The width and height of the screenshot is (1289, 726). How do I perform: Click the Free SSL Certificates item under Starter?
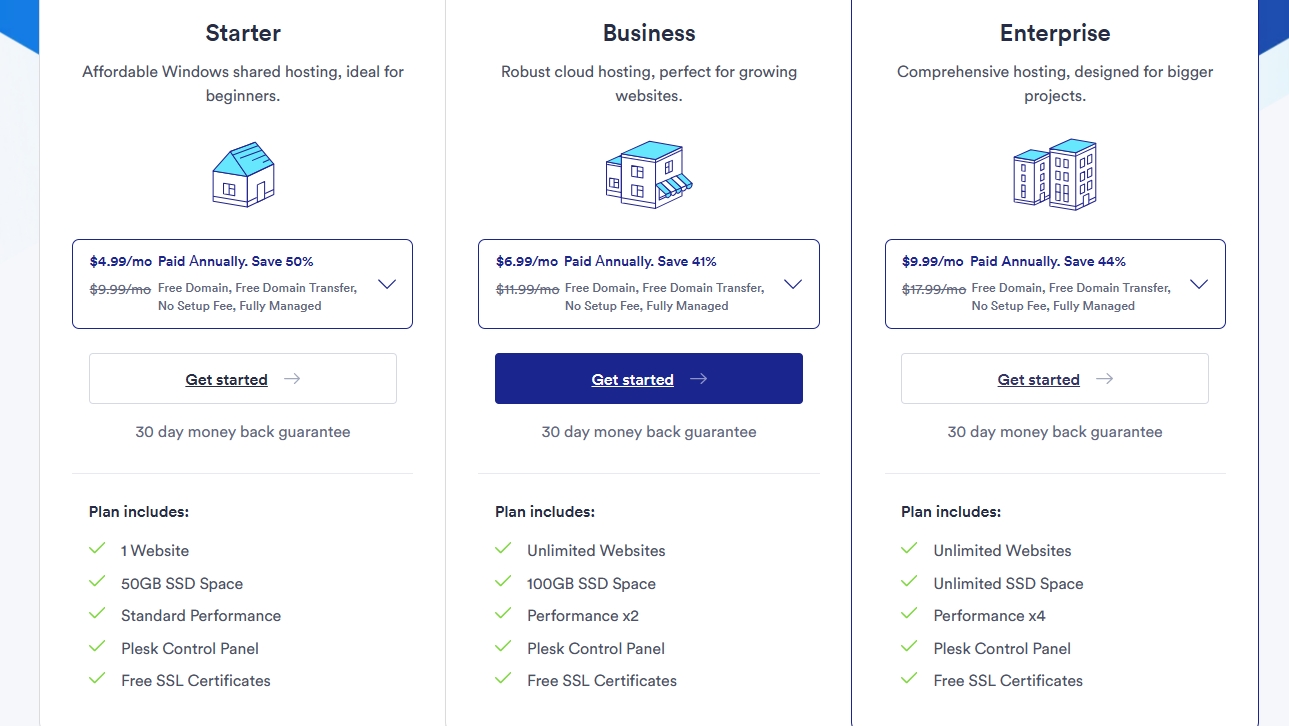click(196, 681)
